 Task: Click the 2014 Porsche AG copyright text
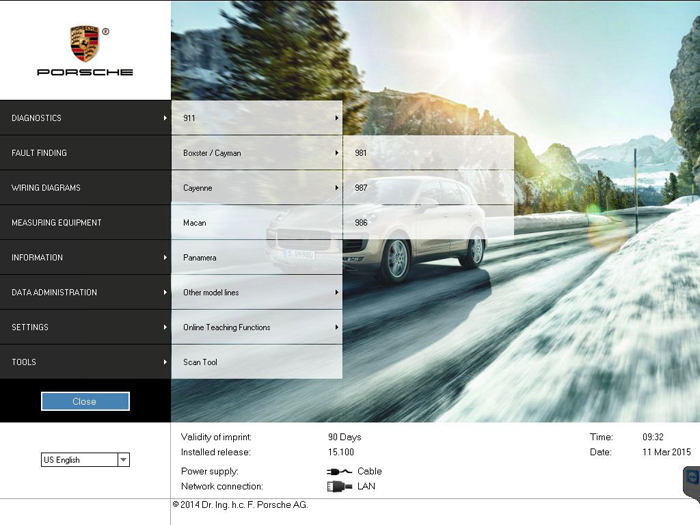(x=240, y=505)
